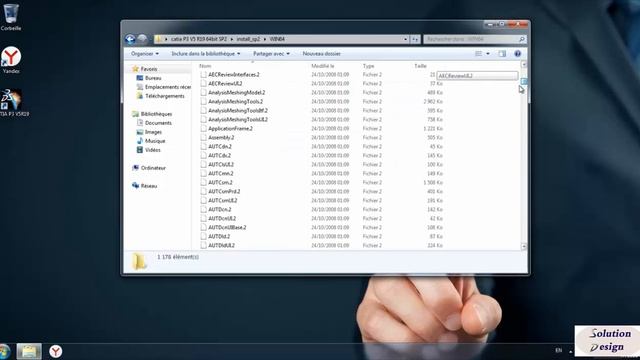Select Musique library icon in sidebar
This screenshot has height=360, width=640.
click(x=140, y=141)
